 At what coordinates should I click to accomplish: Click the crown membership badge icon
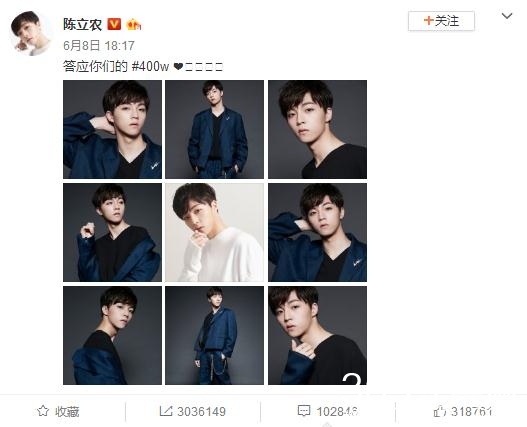click(x=133, y=24)
